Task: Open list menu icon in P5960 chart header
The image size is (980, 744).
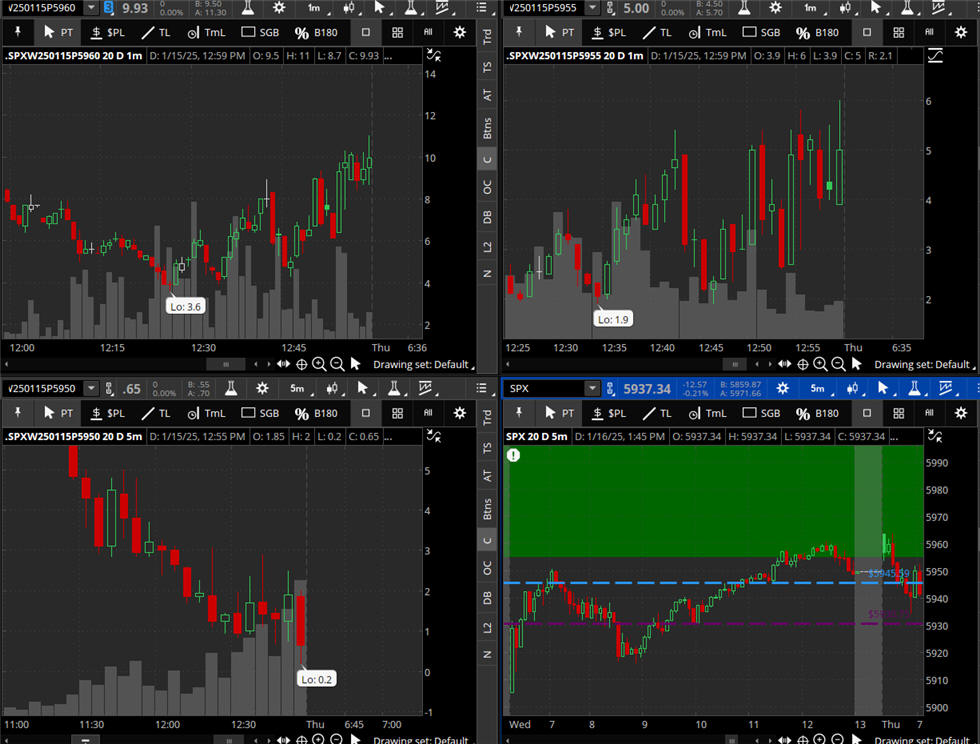Action: click(x=481, y=8)
